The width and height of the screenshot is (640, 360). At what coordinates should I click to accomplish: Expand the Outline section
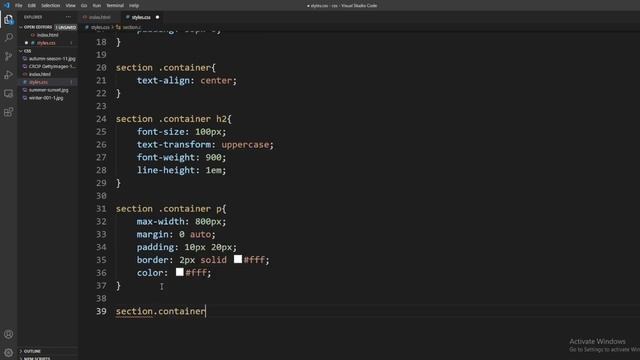32,351
